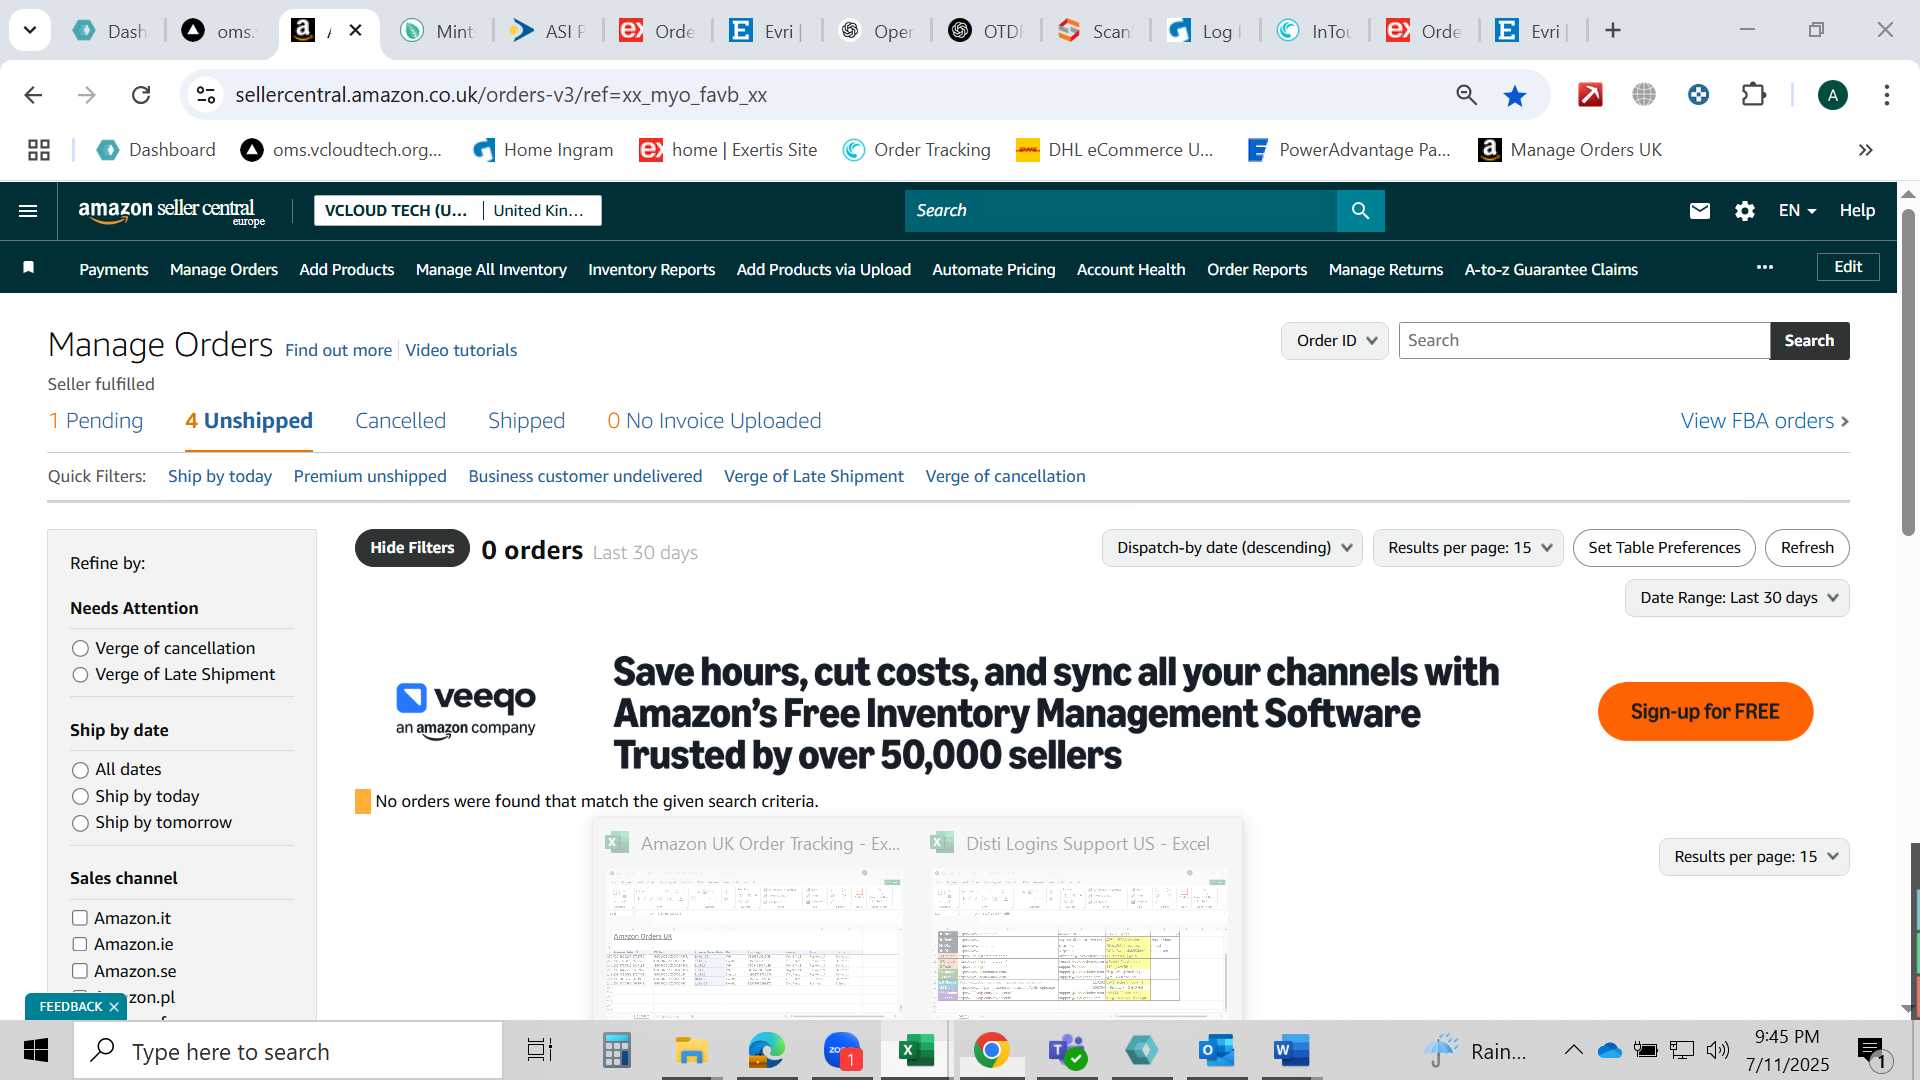Open the Chrome three-dot menu
Screen dimensions: 1920x1080
tap(1887, 95)
